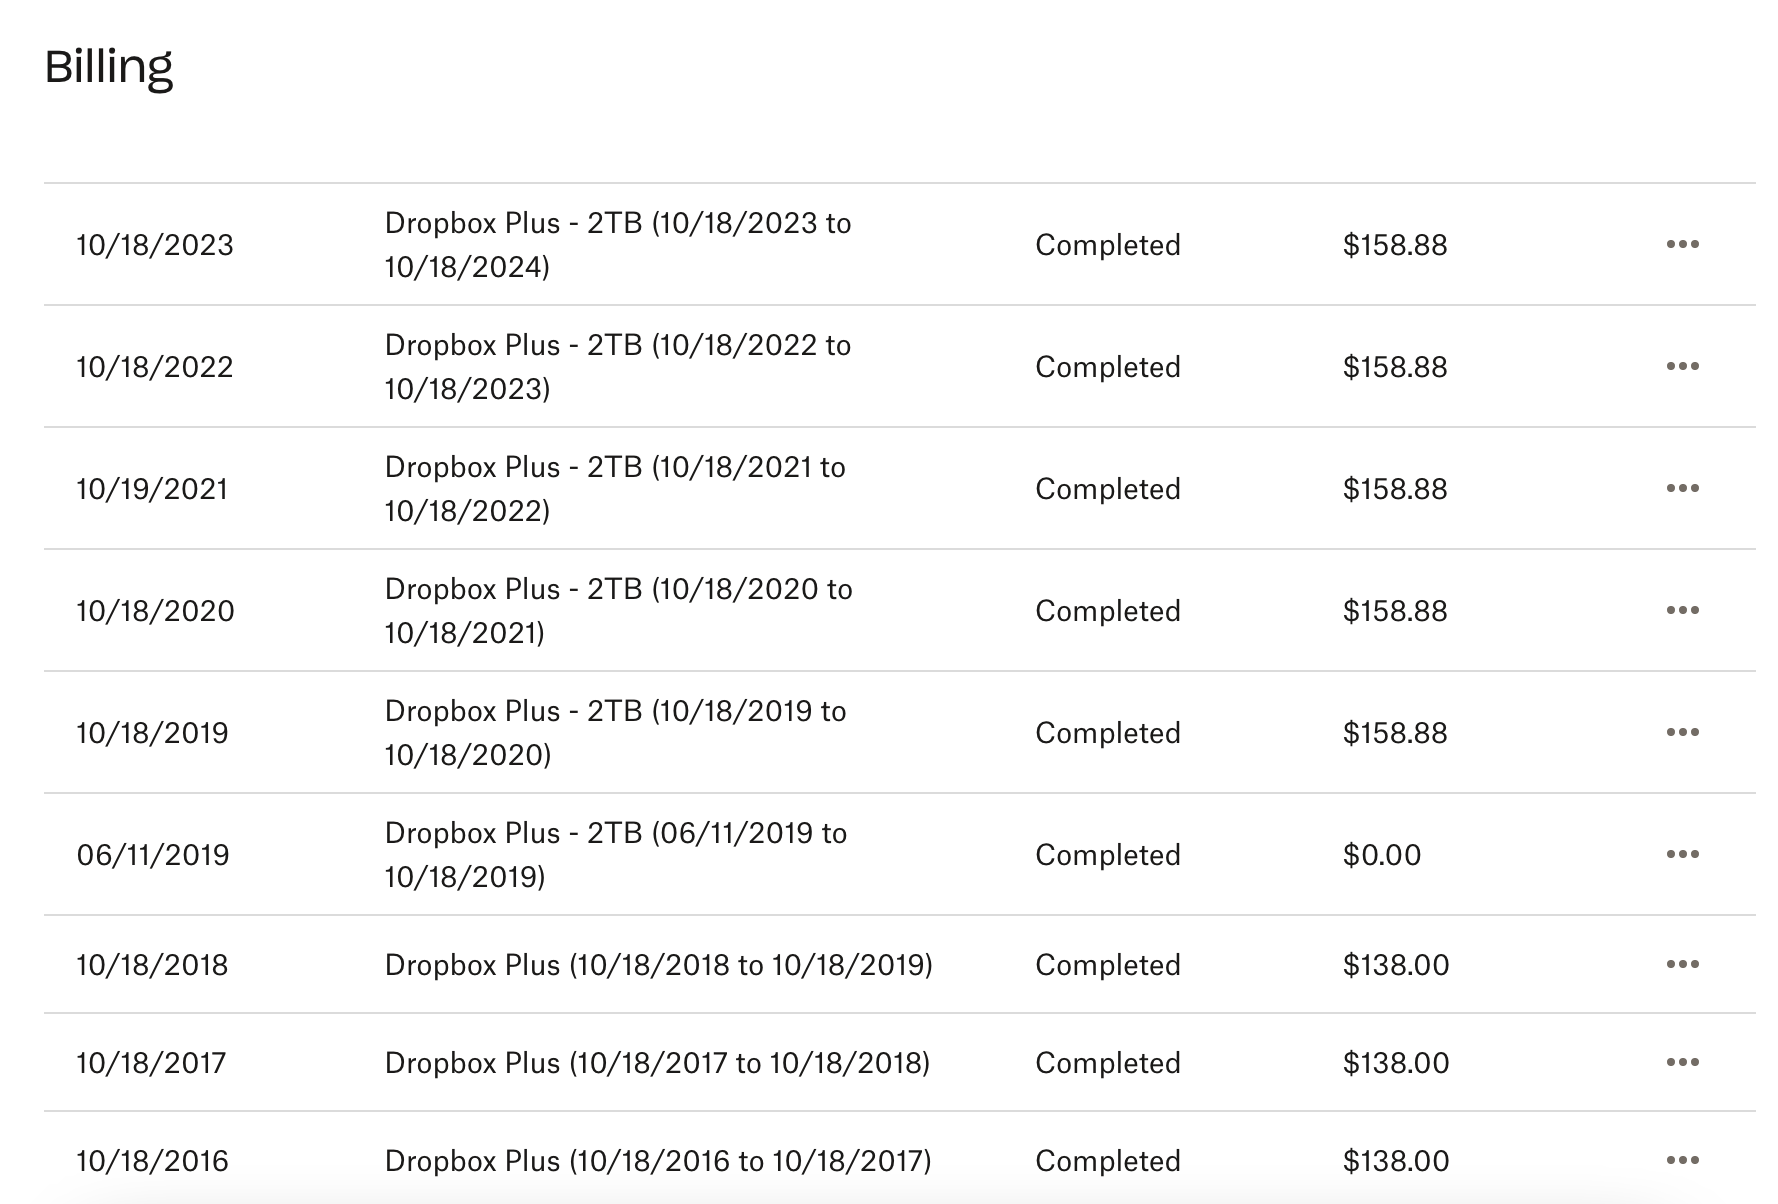Open more options for the 10/18/2016 invoice
Image resolution: width=1778 pixels, height=1204 pixels.
click(x=1682, y=1161)
